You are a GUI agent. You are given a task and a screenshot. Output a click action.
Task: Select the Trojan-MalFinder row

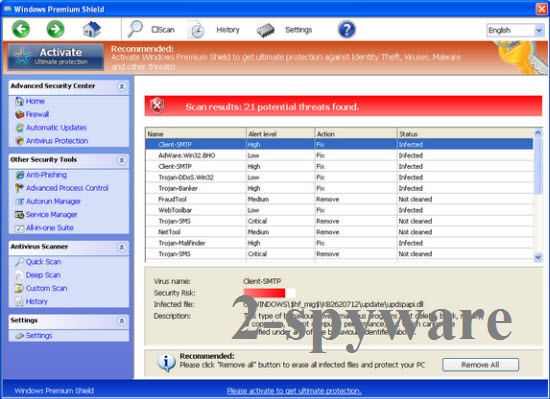[x=339, y=243]
